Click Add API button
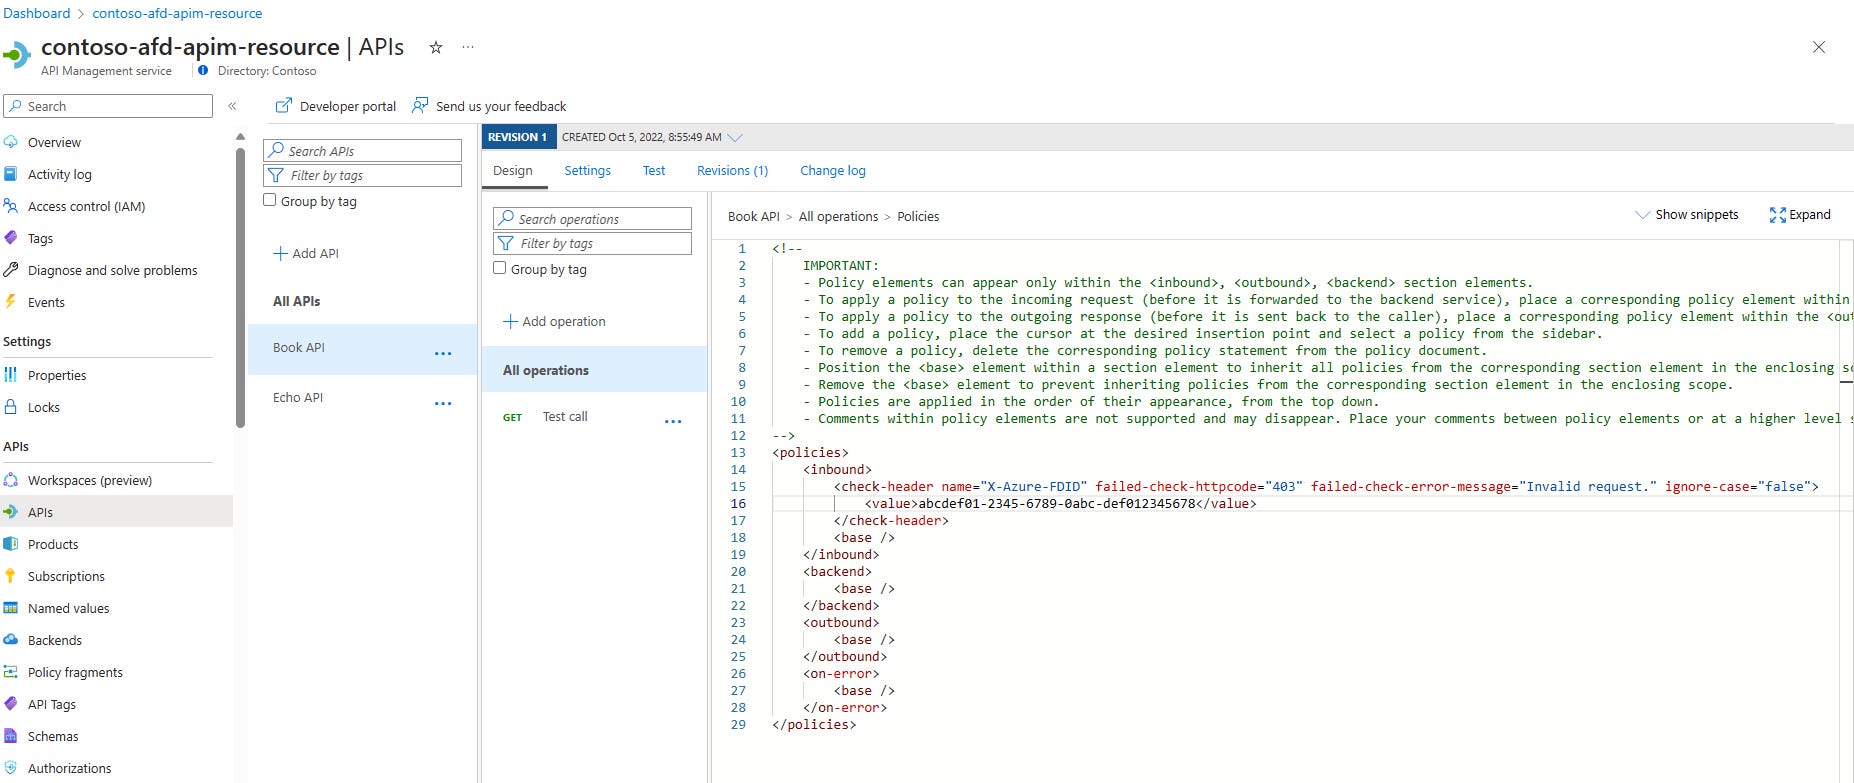Image resolution: width=1854 pixels, height=783 pixels. 306,254
